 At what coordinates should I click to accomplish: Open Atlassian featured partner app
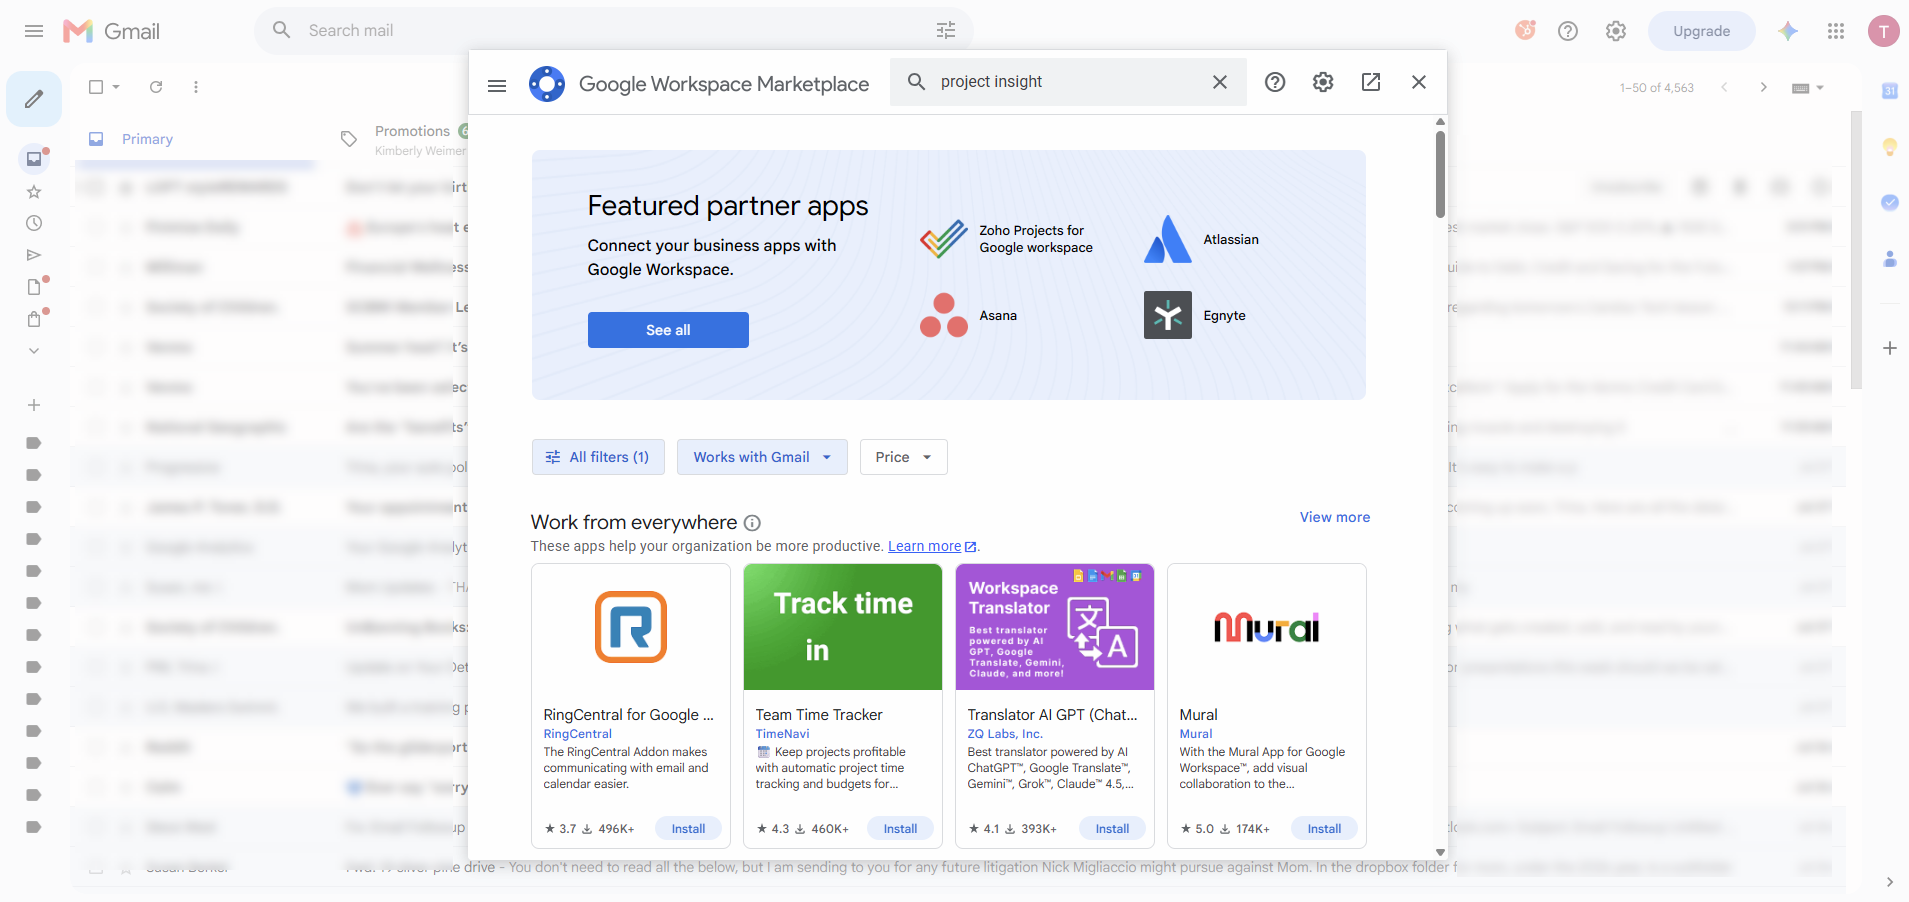coord(1202,239)
